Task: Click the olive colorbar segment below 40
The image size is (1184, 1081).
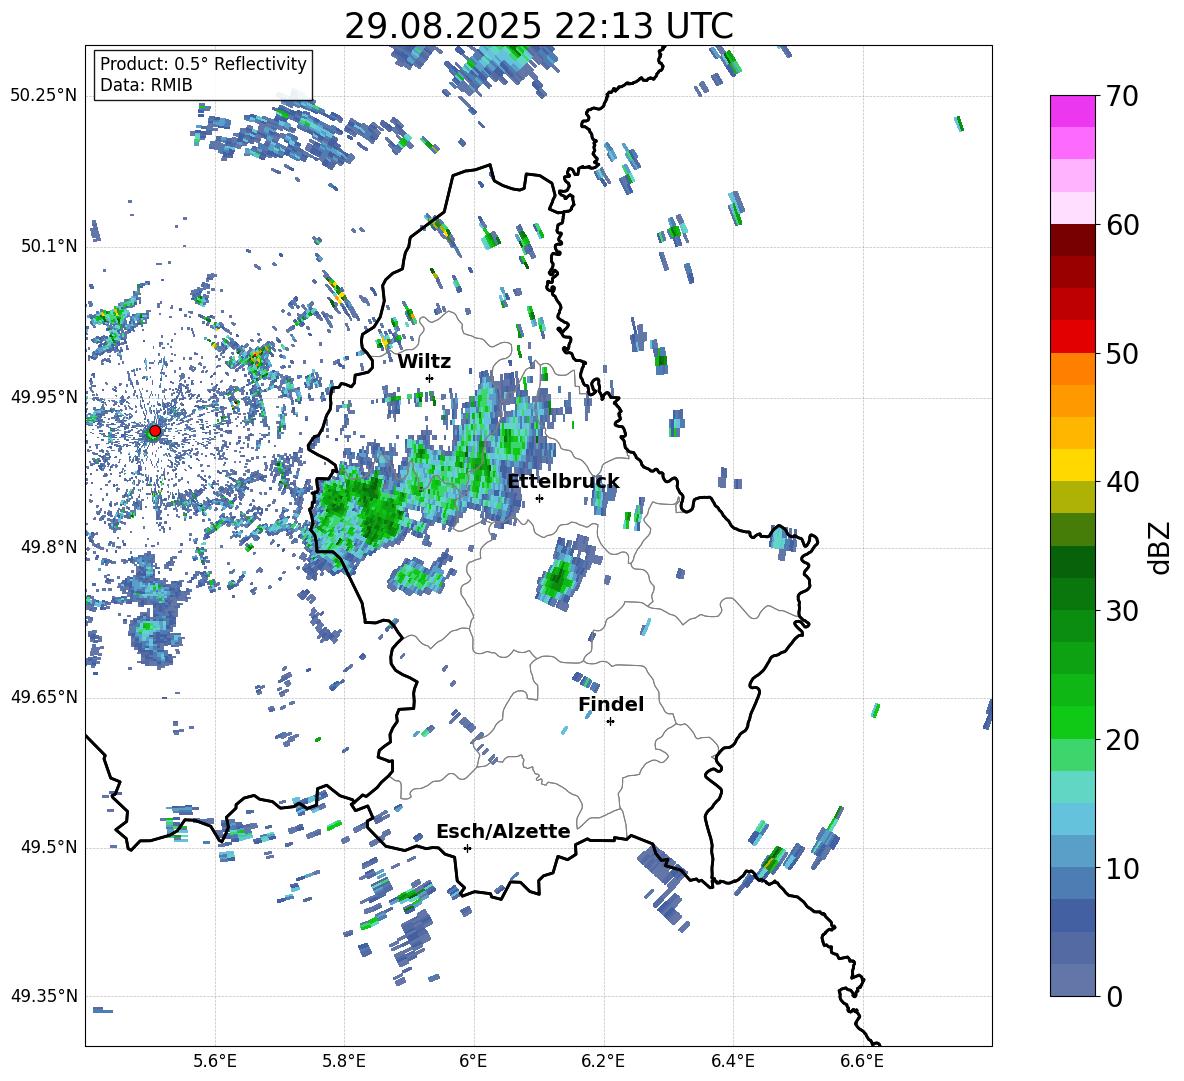Action: (x=1072, y=497)
